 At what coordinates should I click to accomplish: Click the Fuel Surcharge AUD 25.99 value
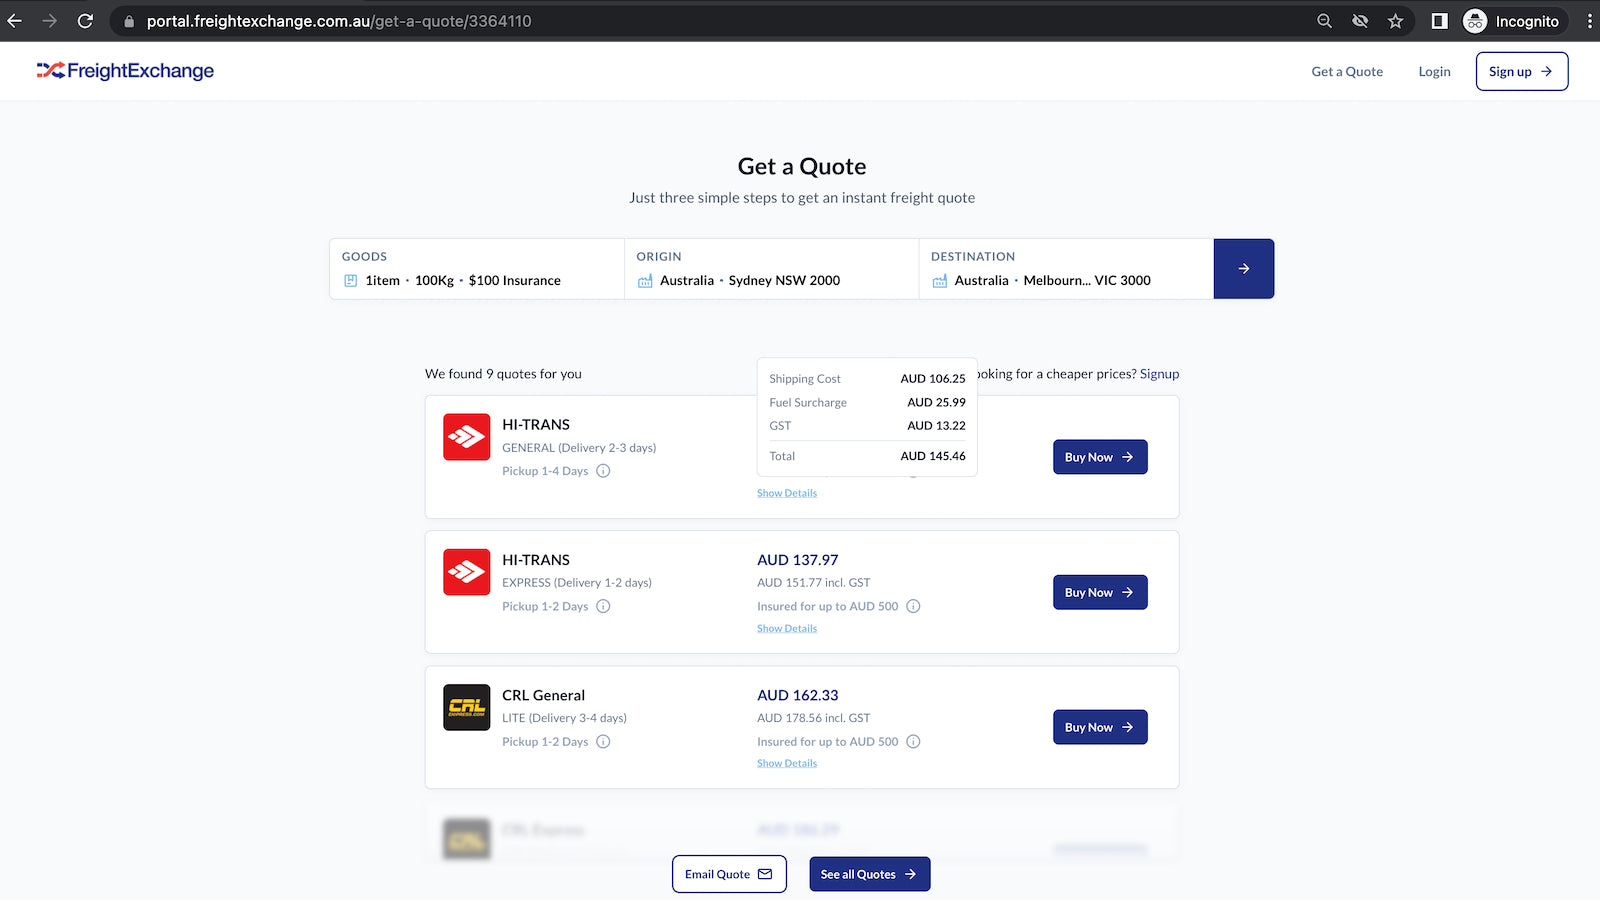936,402
